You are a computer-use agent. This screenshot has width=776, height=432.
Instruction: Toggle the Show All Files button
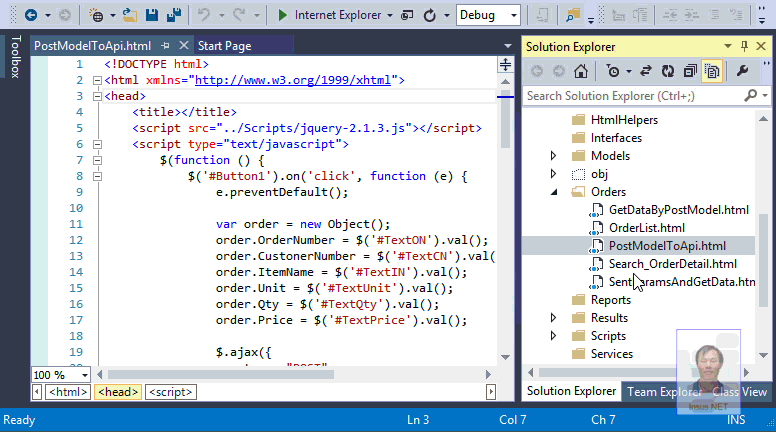tap(712, 71)
